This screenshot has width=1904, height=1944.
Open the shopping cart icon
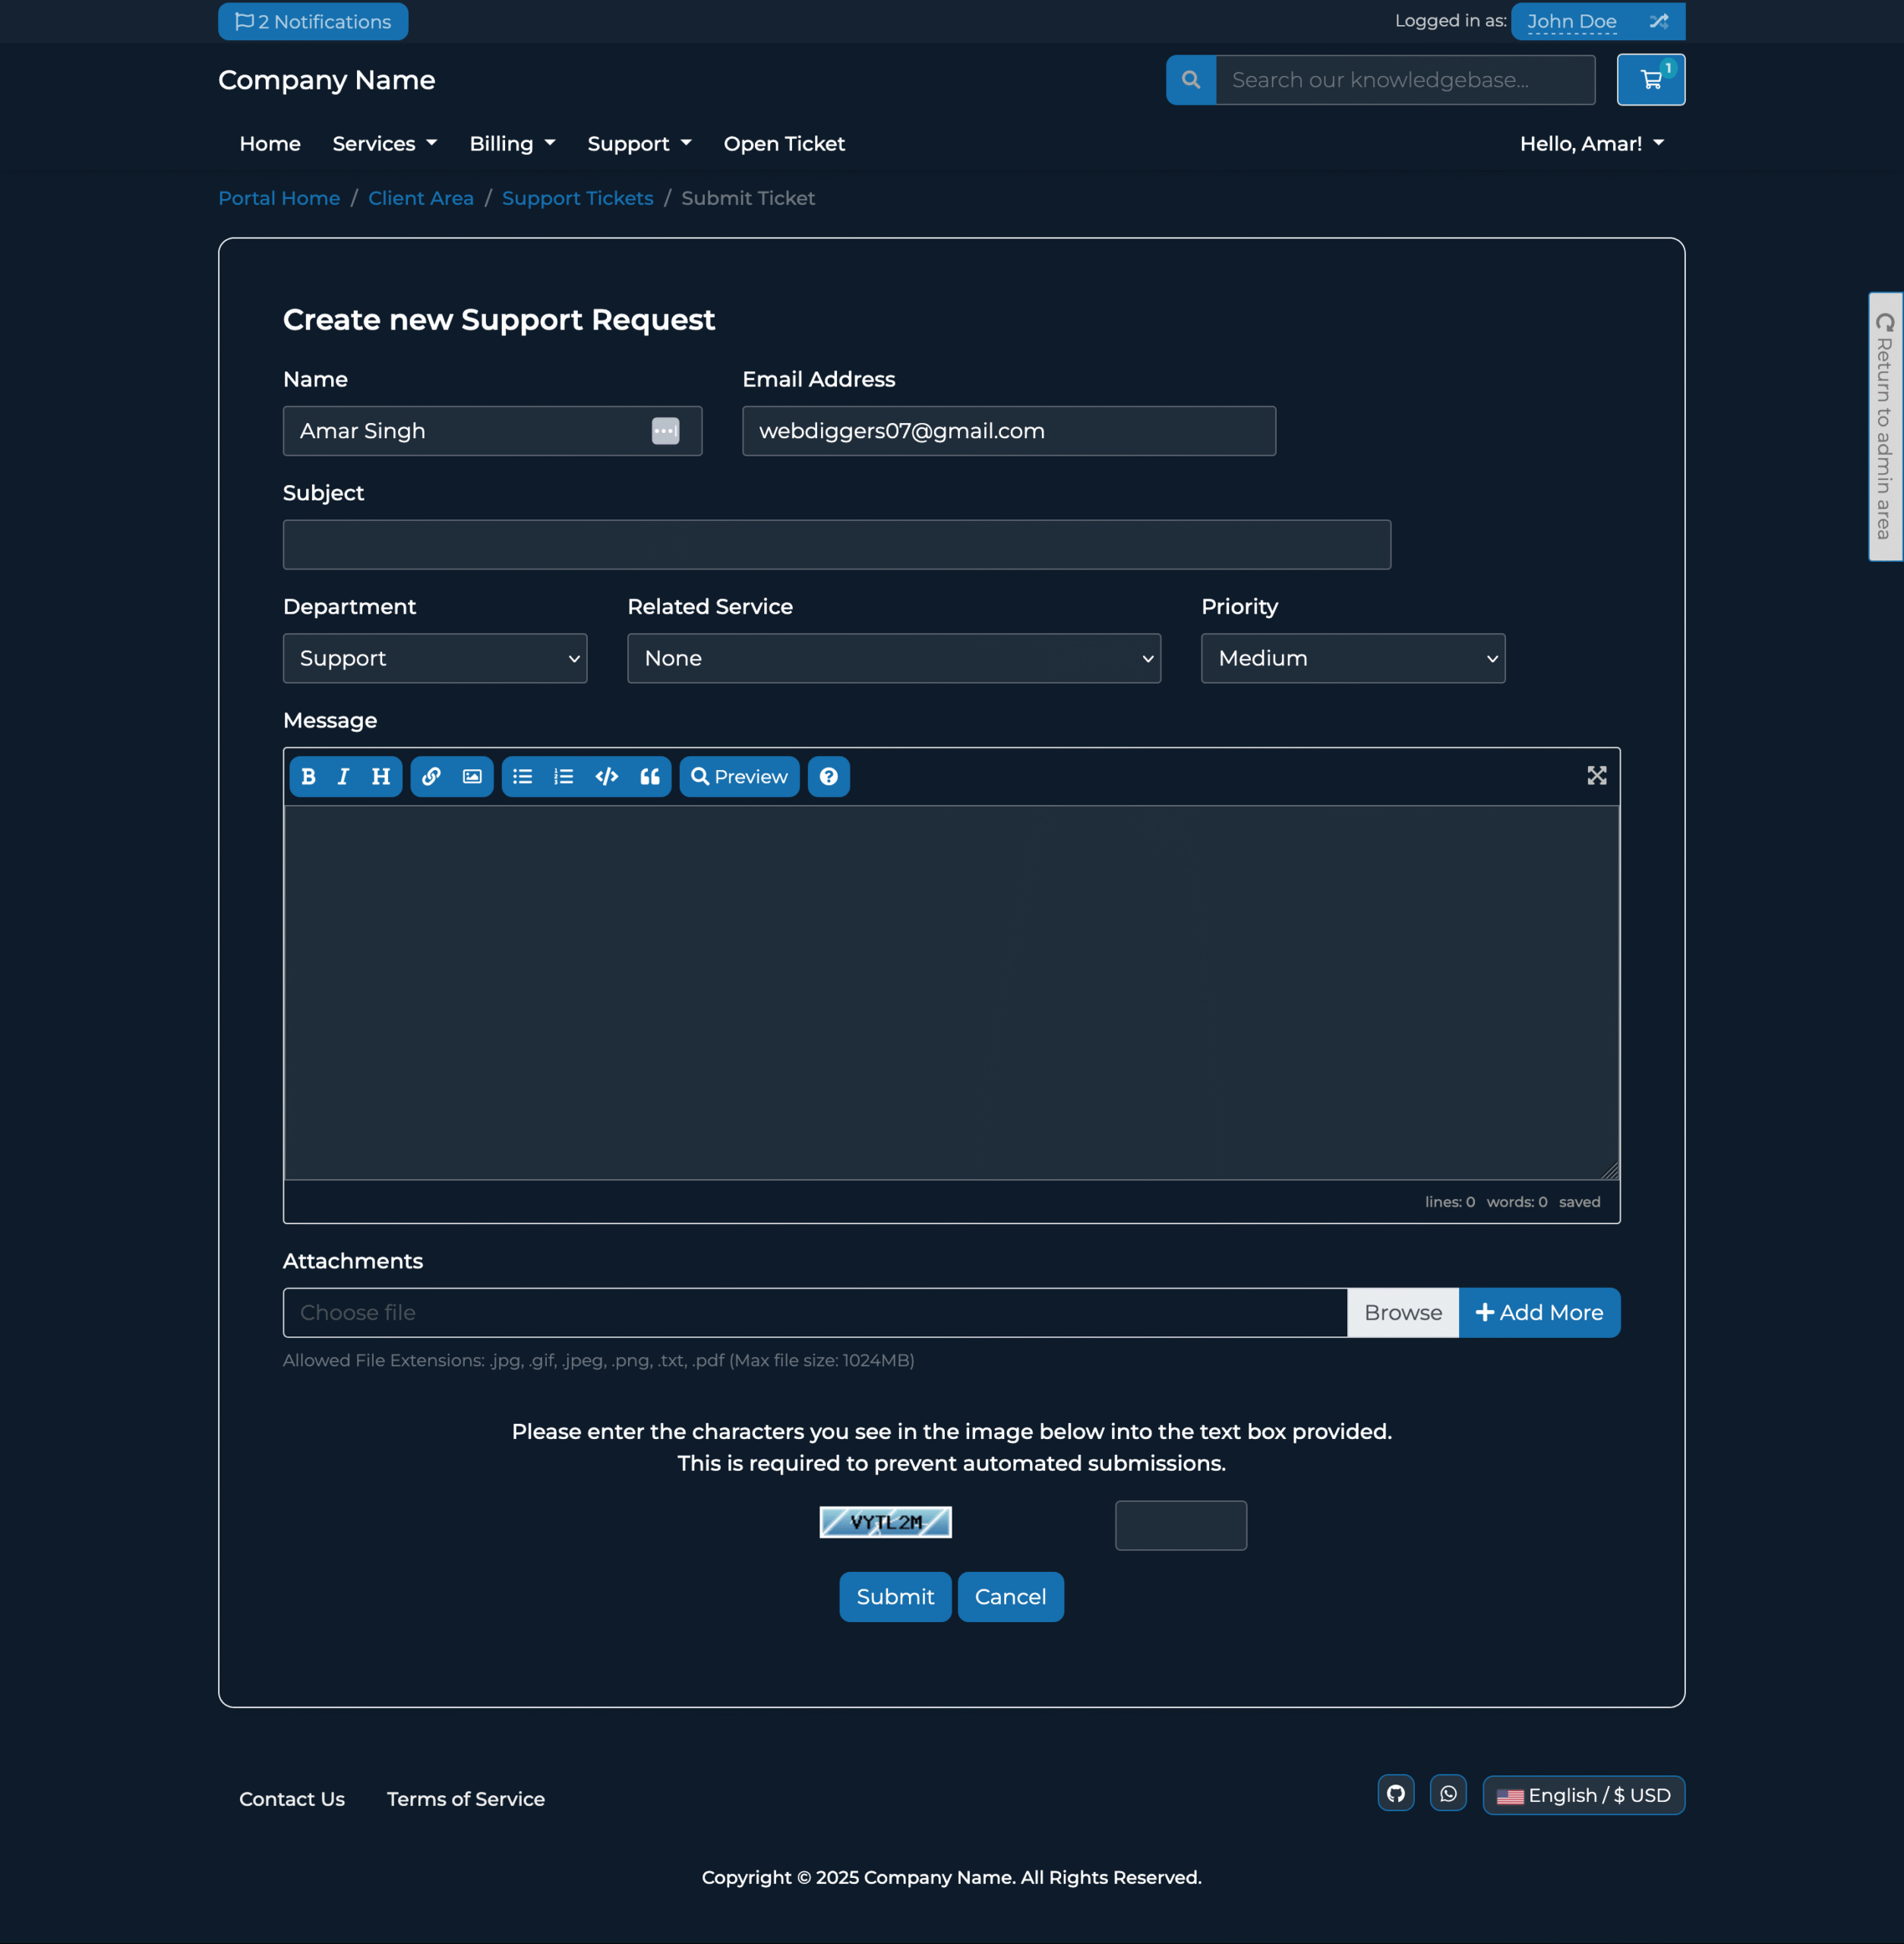click(x=1650, y=80)
